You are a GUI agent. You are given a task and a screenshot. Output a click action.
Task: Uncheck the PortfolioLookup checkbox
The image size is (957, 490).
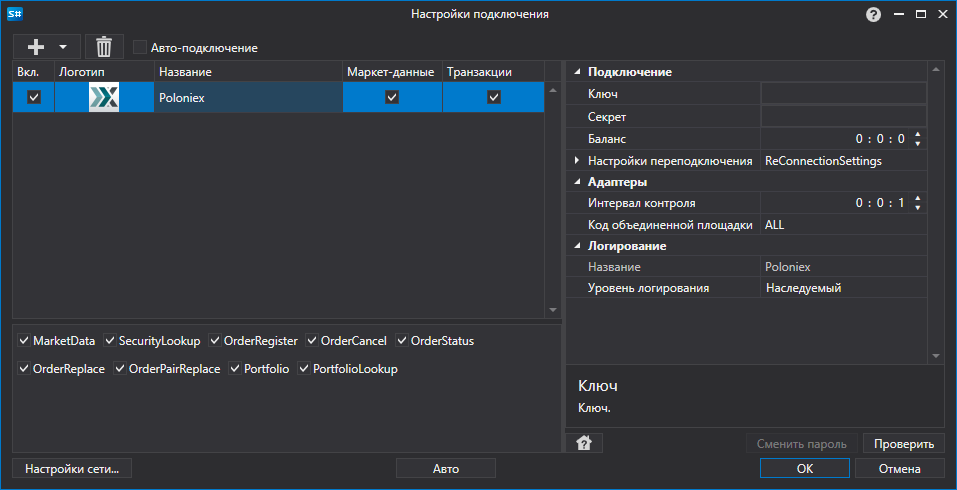tap(304, 369)
